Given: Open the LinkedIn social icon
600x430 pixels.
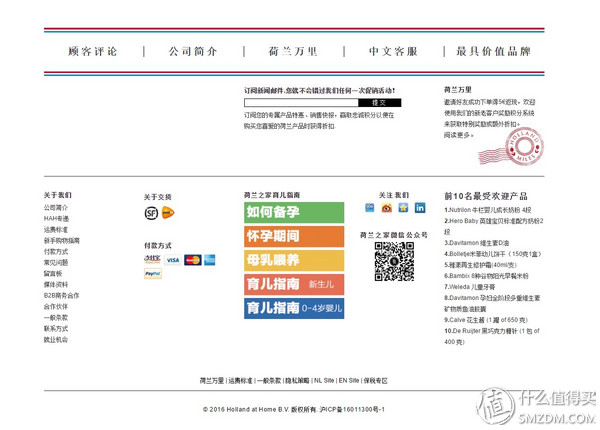Looking at the screenshot, I should click(x=420, y=208).
